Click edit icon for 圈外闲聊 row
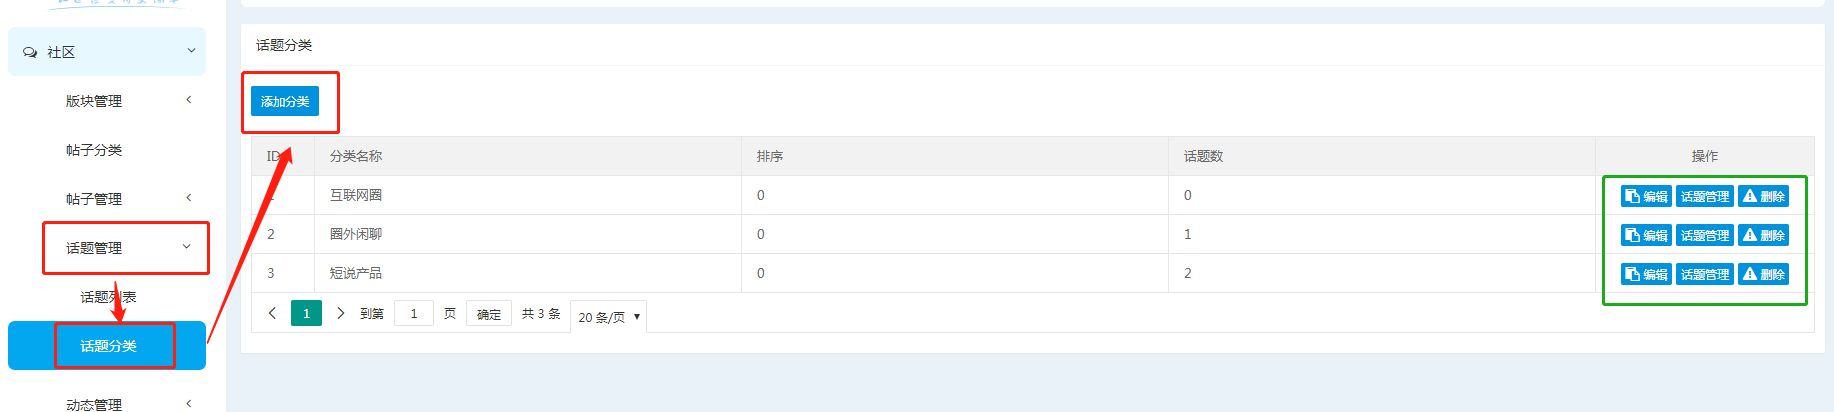Viewport: 1834px width, 412px height. click(1632, 235)
